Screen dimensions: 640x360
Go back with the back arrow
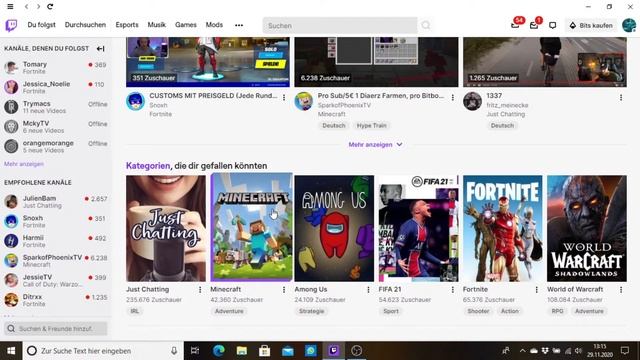(x=27, y=7)
